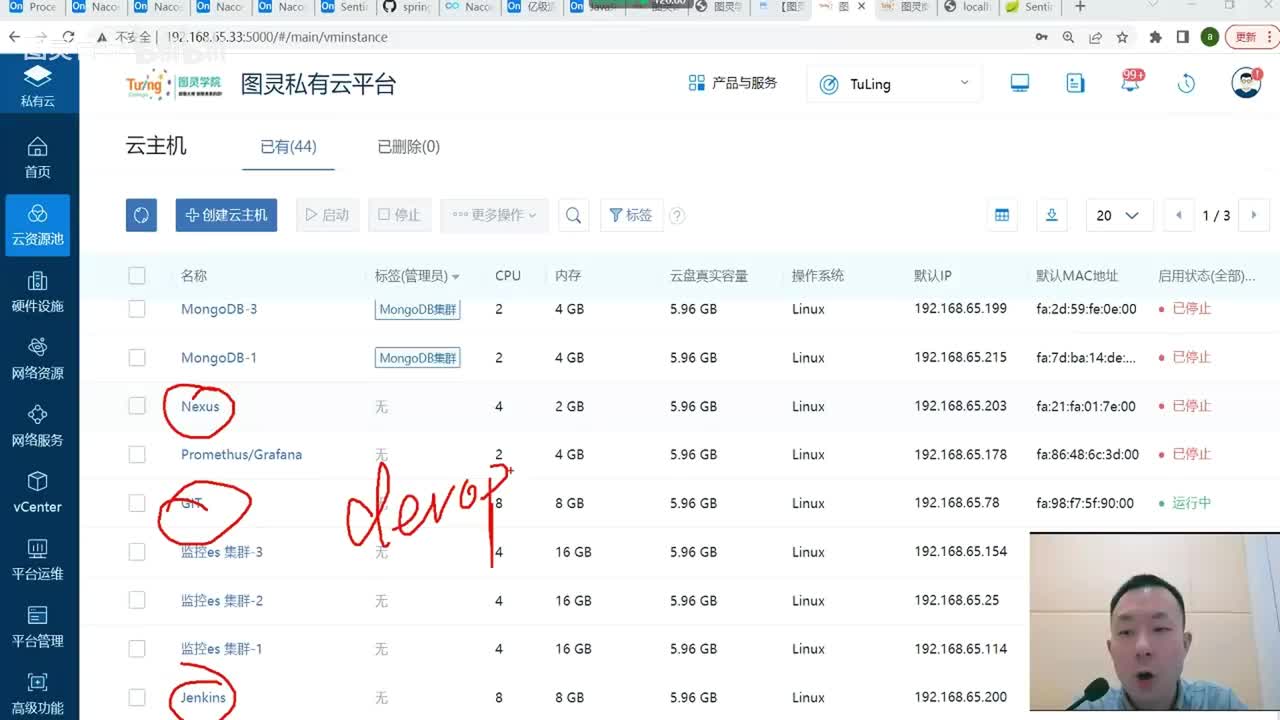The image size is (1280, 720).
Task: Open the 启用状态(全部) column filter
Action: (1206, 276)
